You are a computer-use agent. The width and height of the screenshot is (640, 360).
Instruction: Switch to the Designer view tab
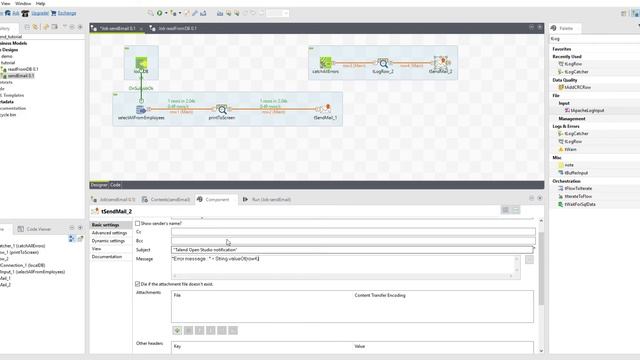99,185
